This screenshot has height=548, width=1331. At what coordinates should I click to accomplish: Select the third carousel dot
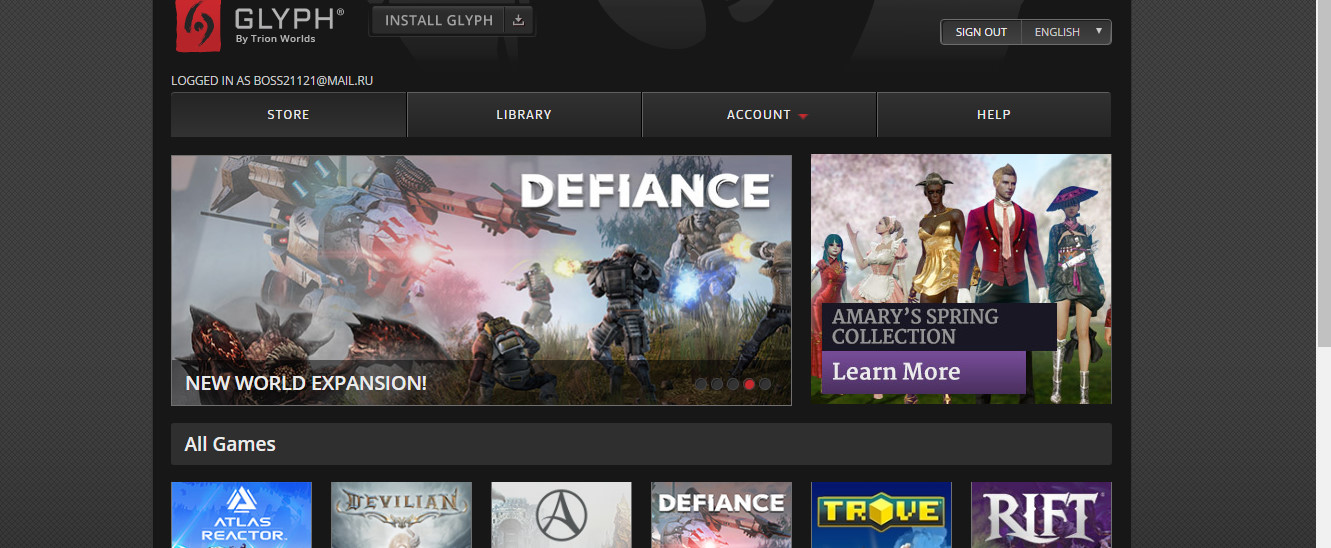point(733,384)
